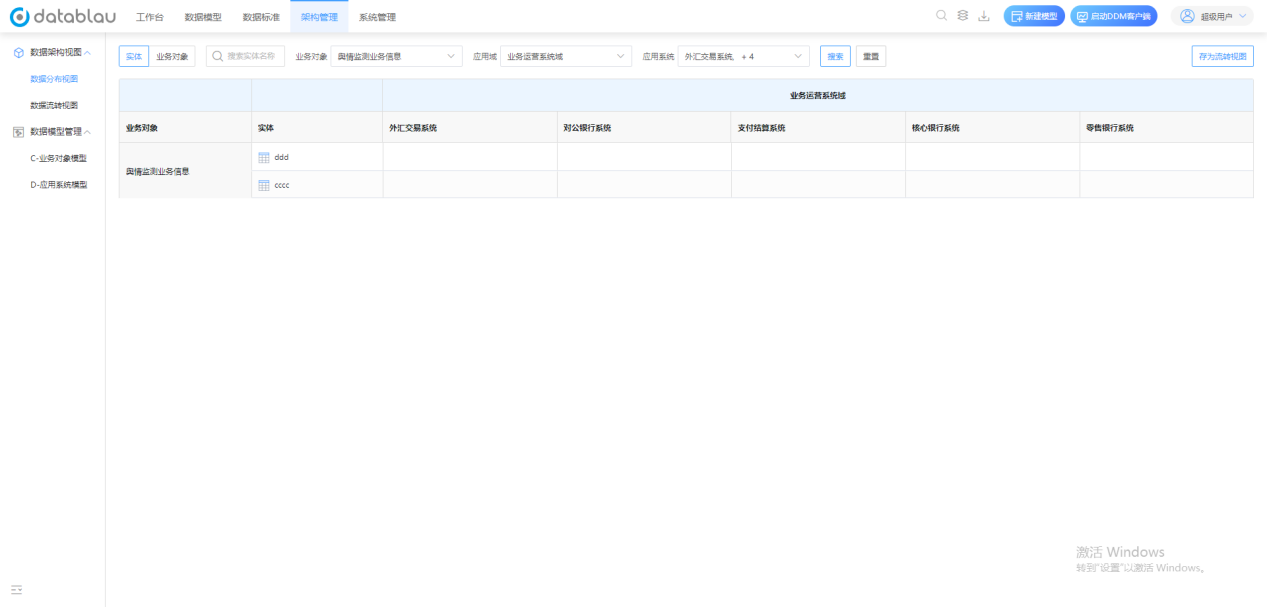1267x607 pixels.
Task: Click the 数据架构视图 cube icon
Action: coord(18,52)
